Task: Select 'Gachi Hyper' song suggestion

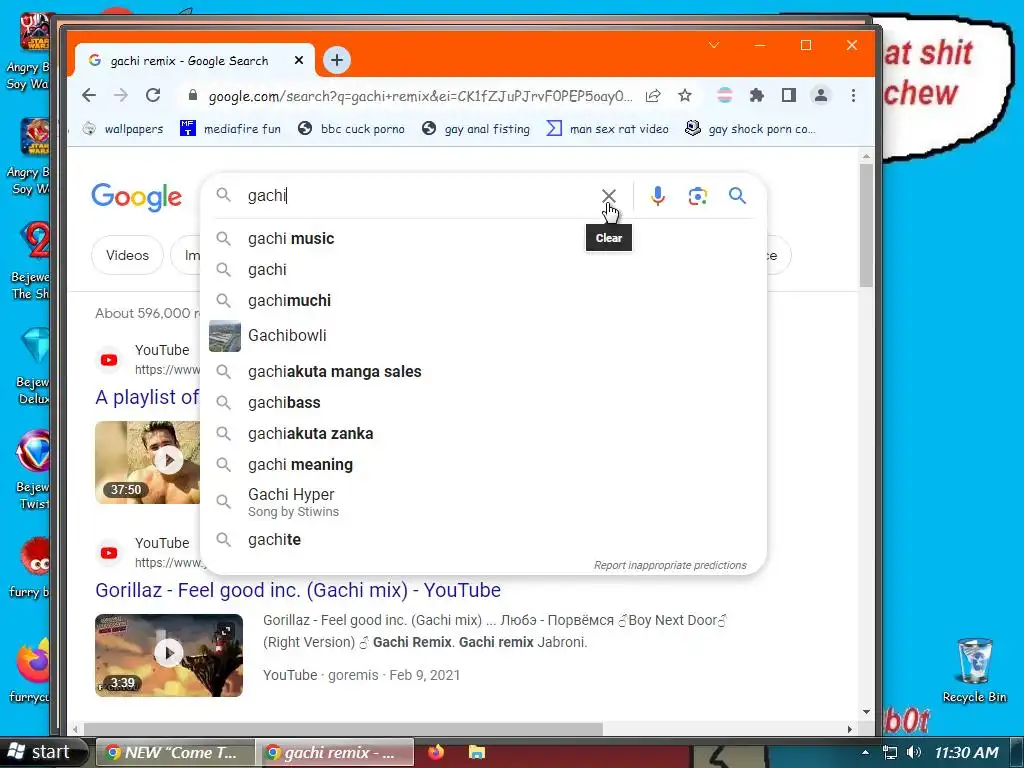Action: 483,502
